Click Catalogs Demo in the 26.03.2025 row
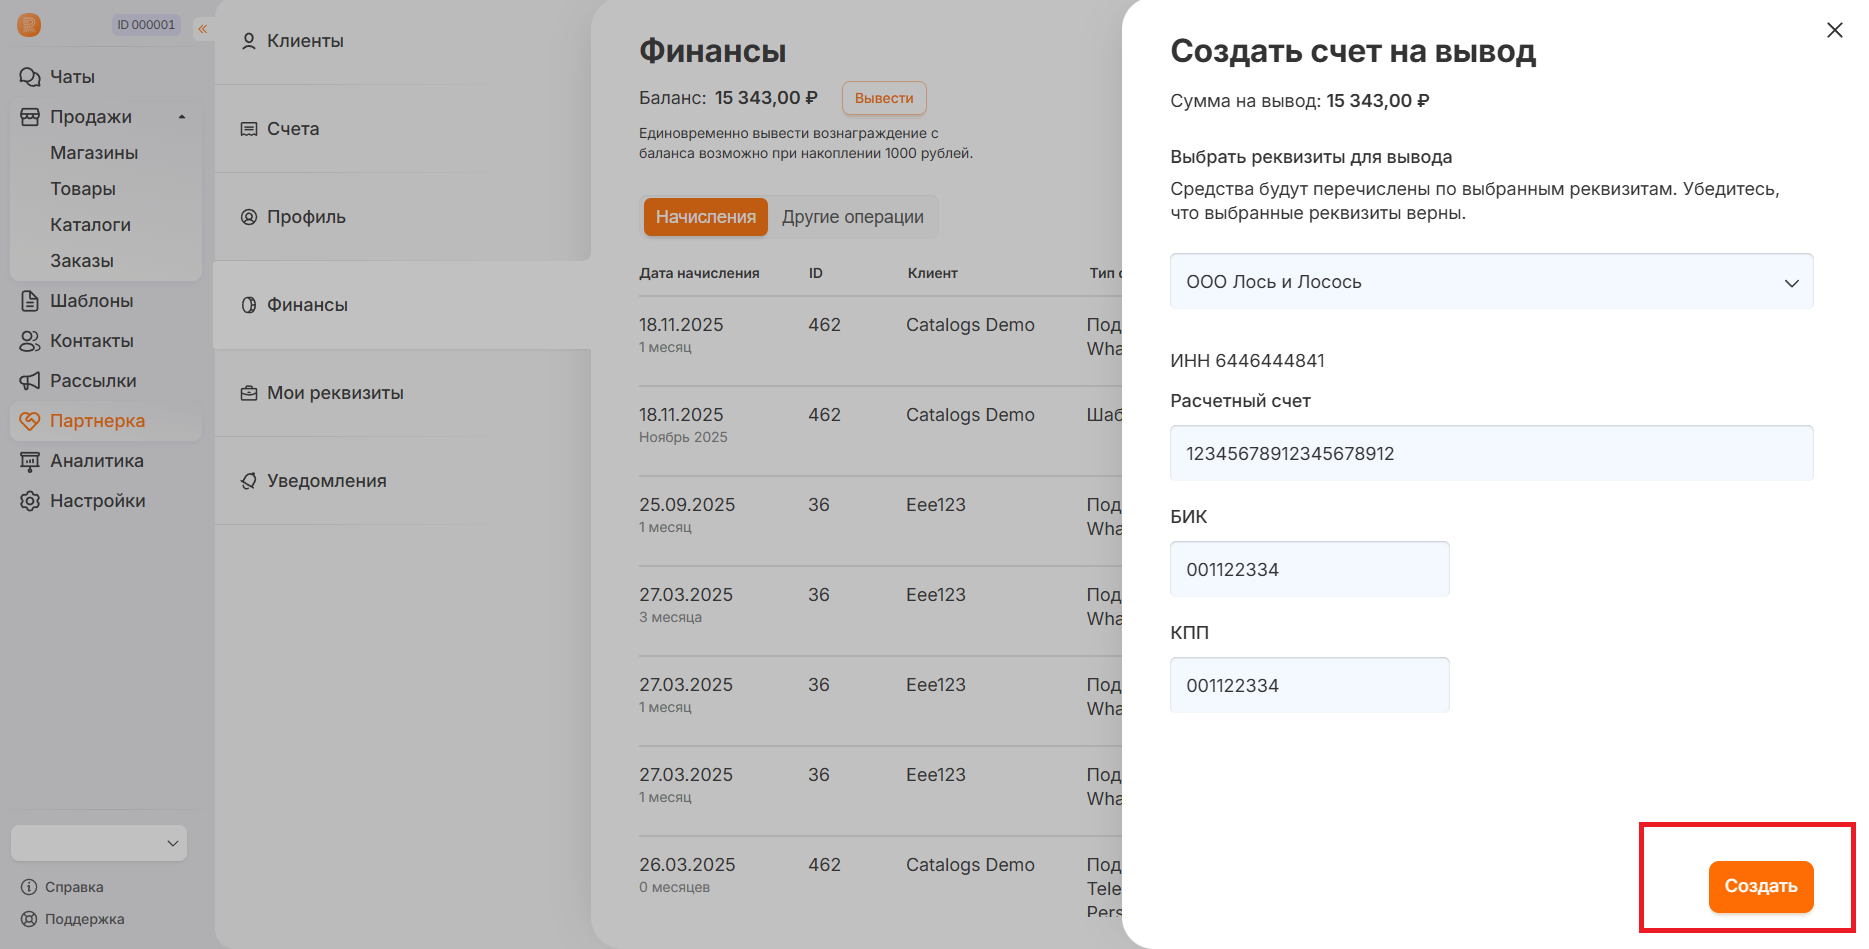1869x949 pixels. [970, 865]
